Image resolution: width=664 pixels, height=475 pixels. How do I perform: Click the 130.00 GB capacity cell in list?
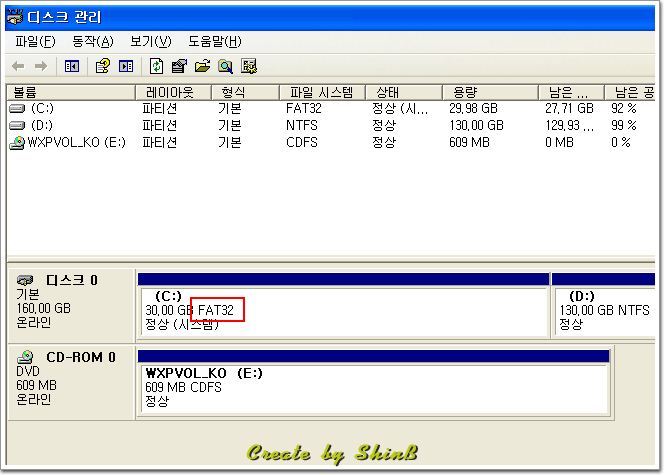[x=476, y=125]
